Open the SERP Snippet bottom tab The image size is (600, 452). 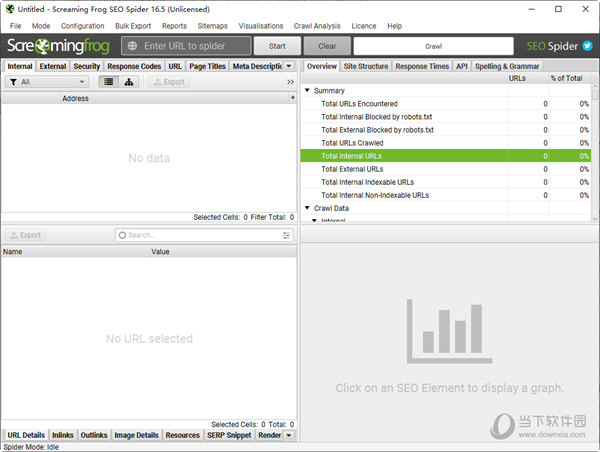[229, 435]
